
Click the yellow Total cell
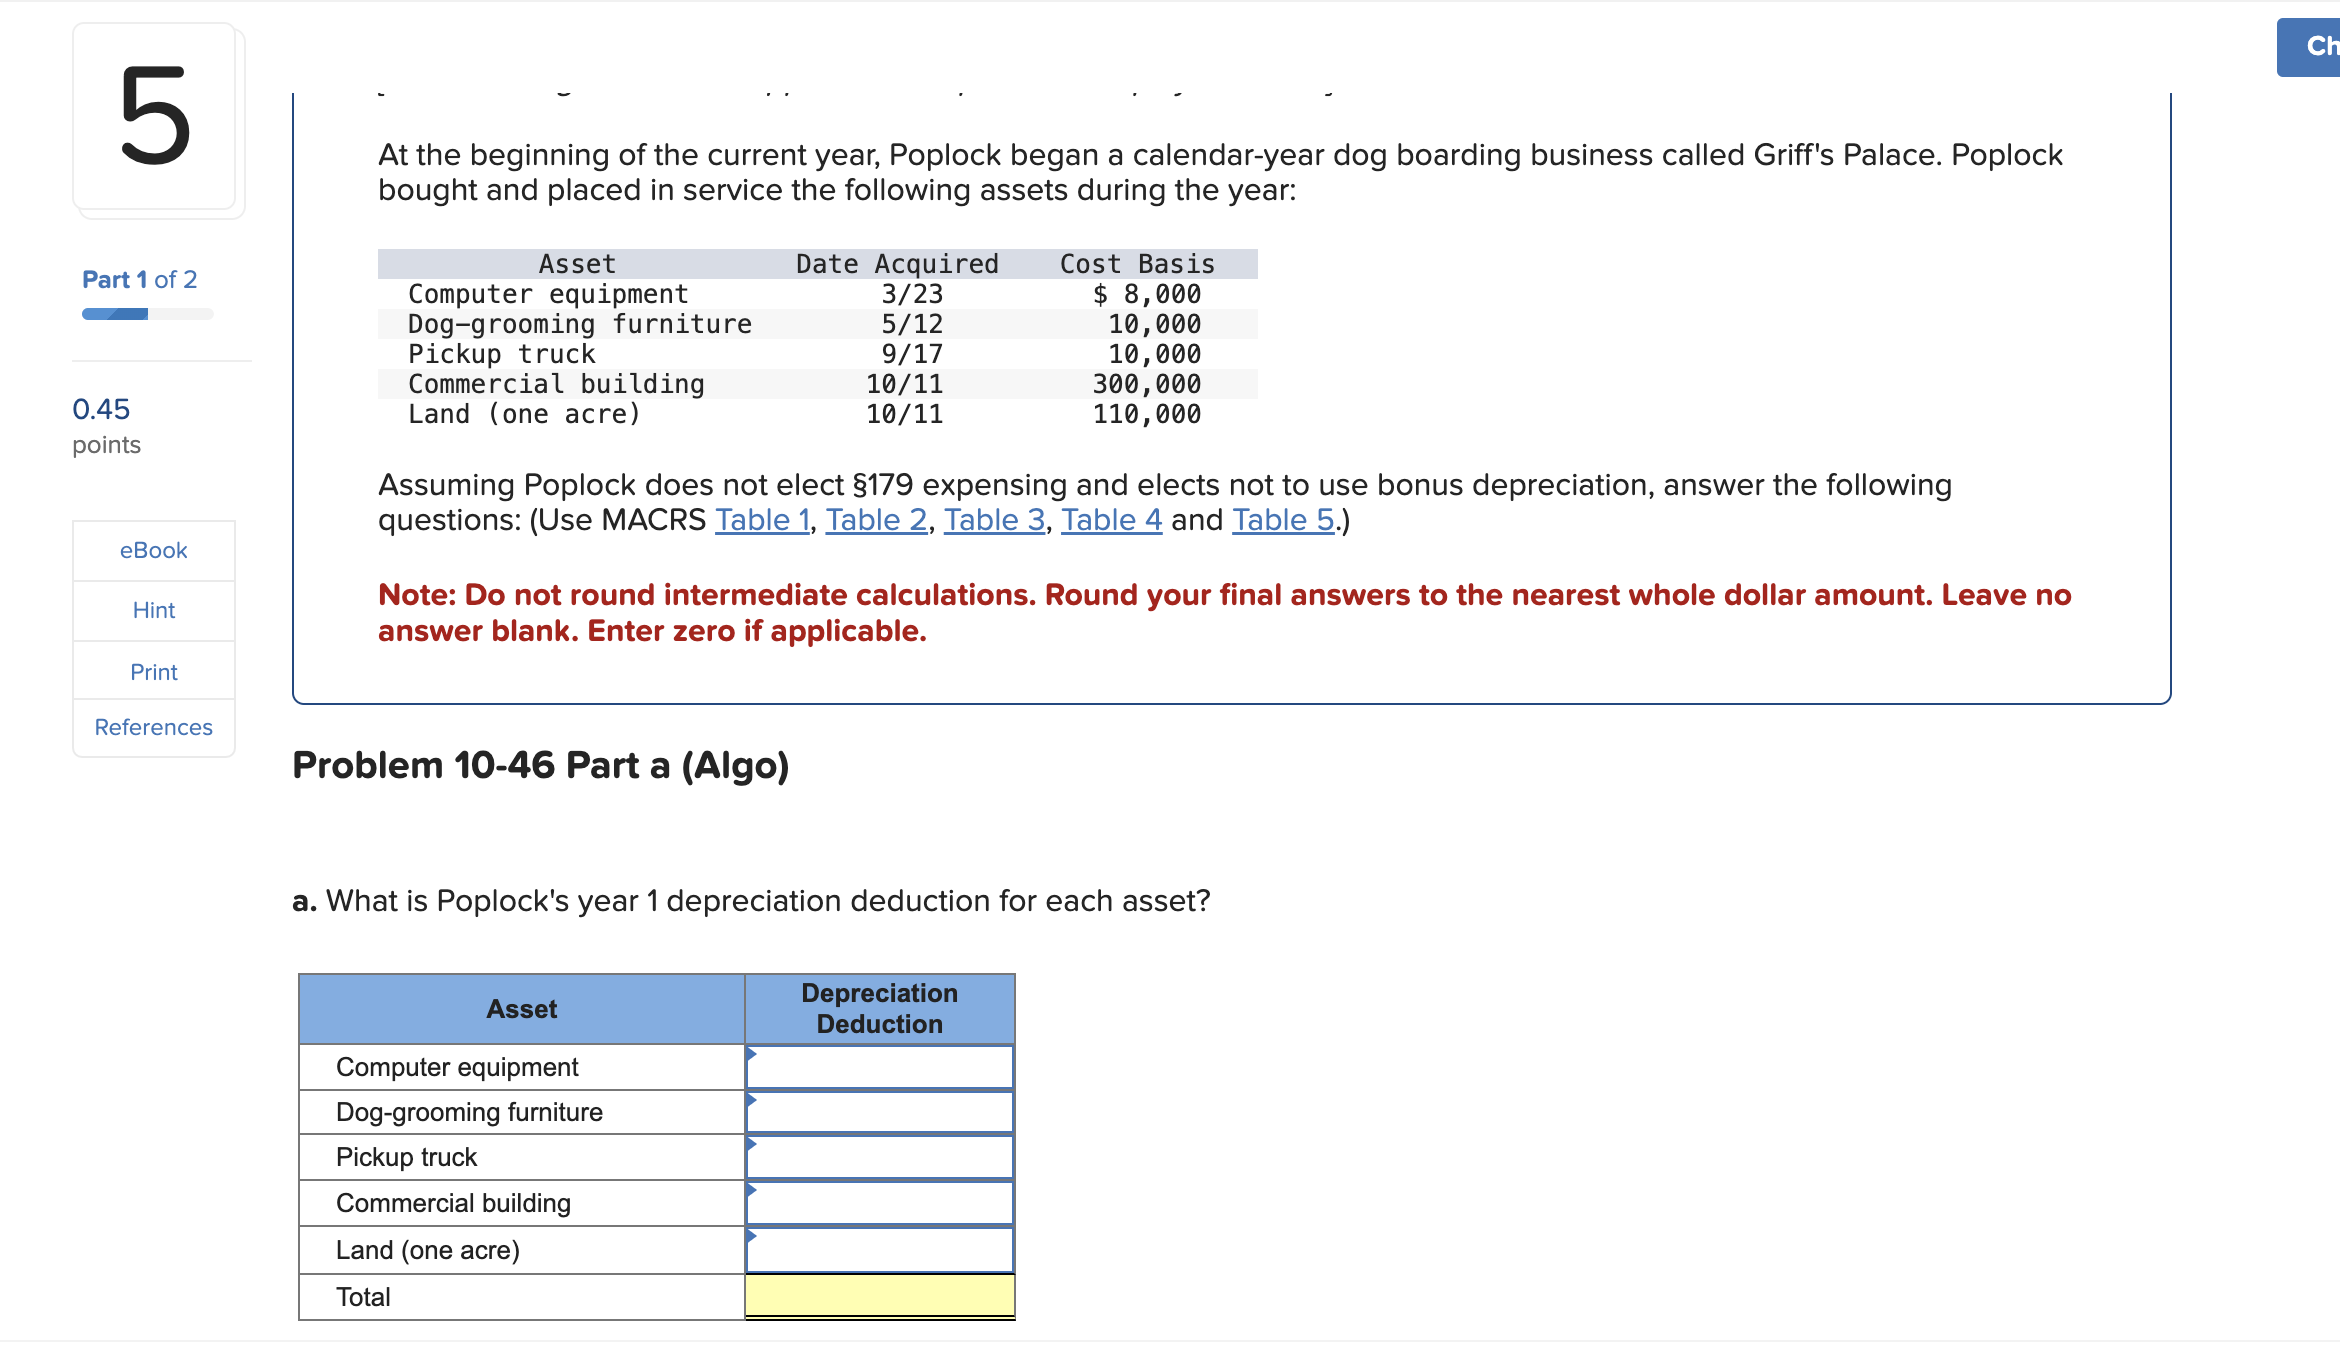click(880, 1296)
